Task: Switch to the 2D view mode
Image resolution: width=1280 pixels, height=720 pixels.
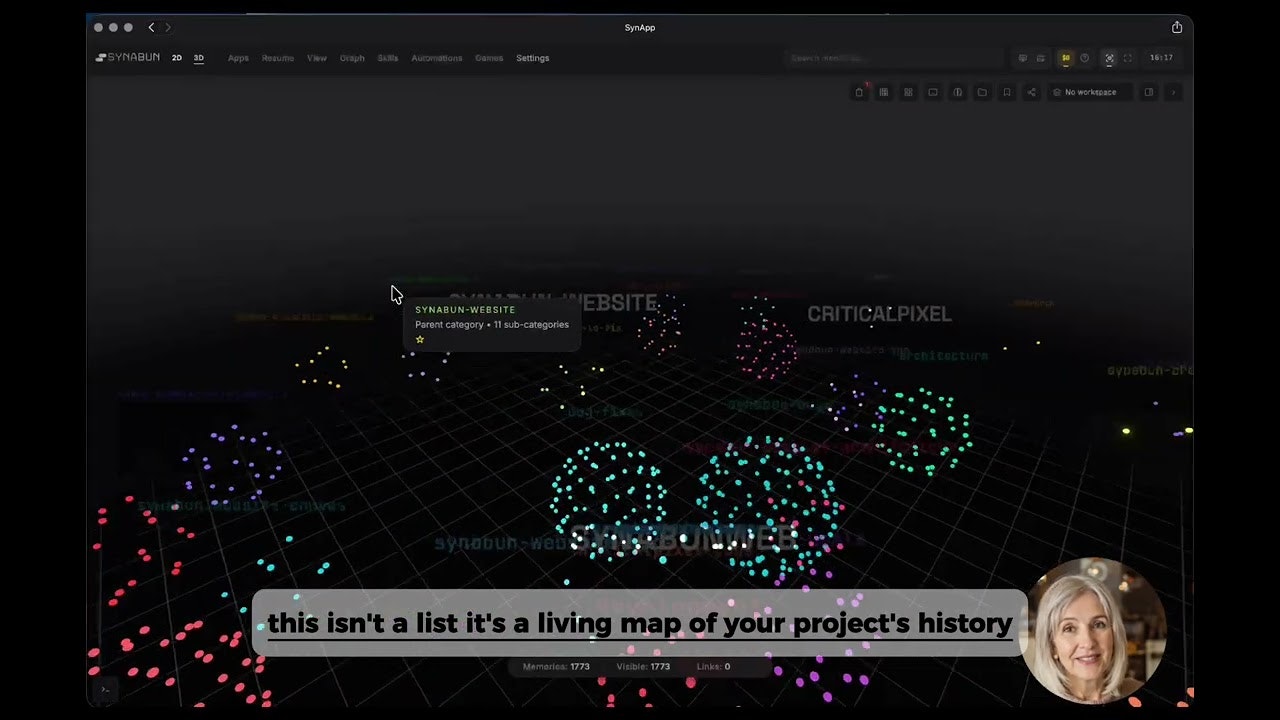Action: (177, 58)
